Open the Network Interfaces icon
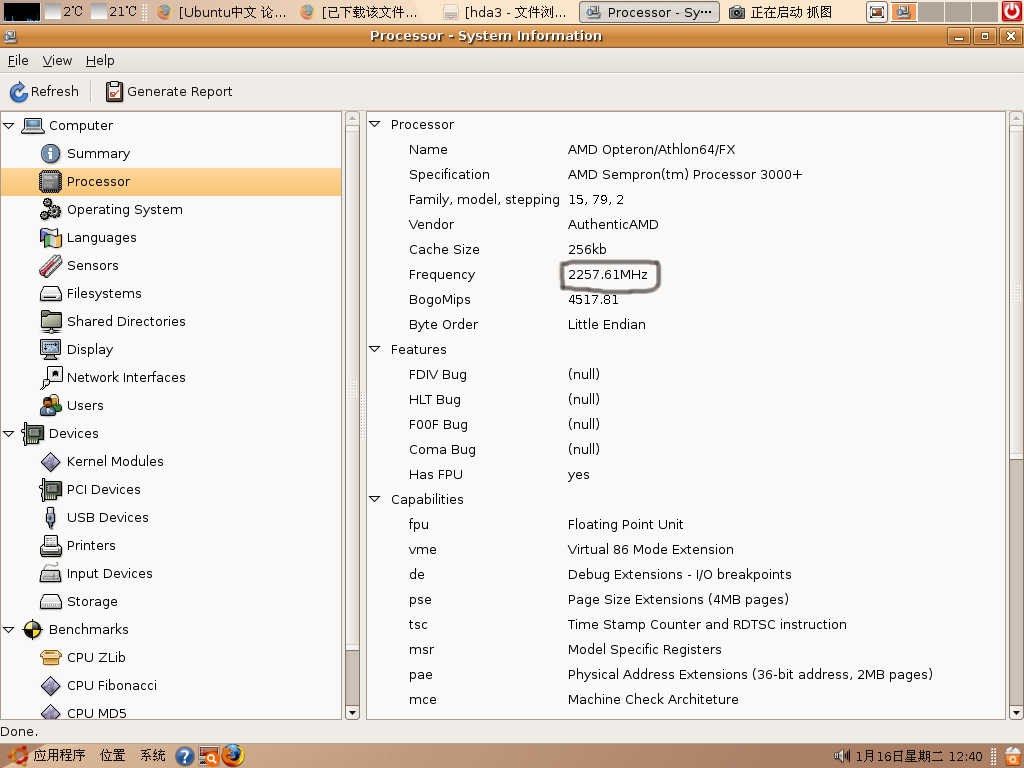This screenshot has height=768, width=1024. tap(50, 377)
